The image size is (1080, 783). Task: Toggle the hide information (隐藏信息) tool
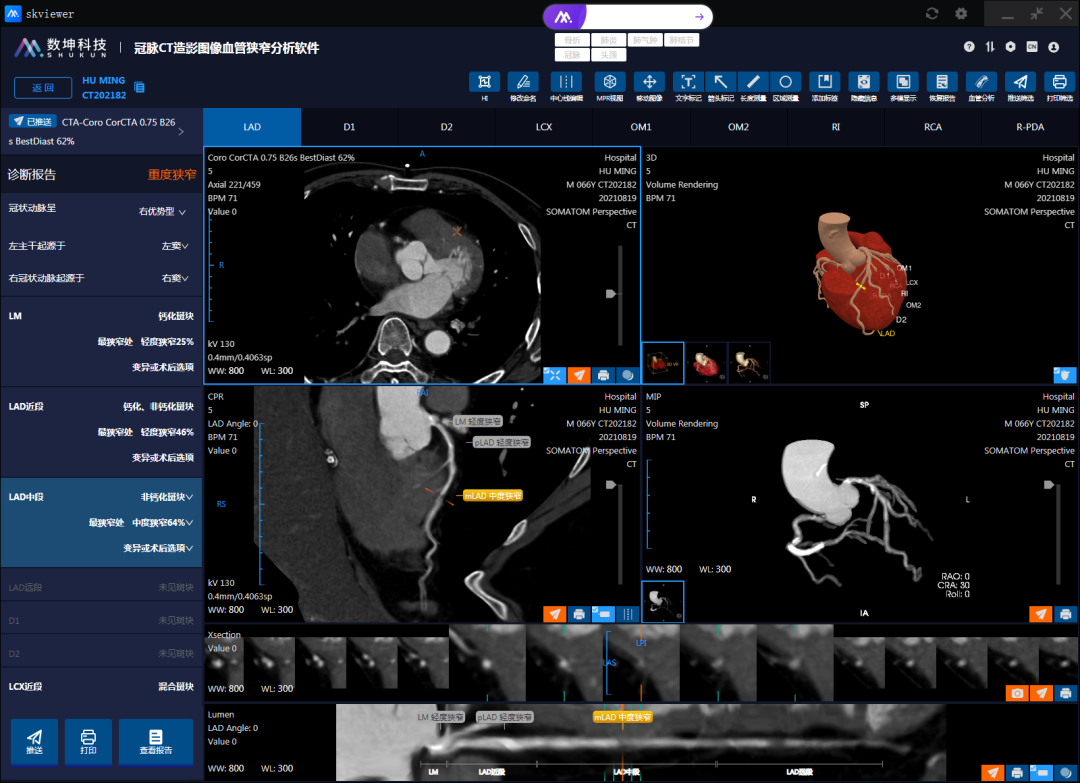(863, 83)
